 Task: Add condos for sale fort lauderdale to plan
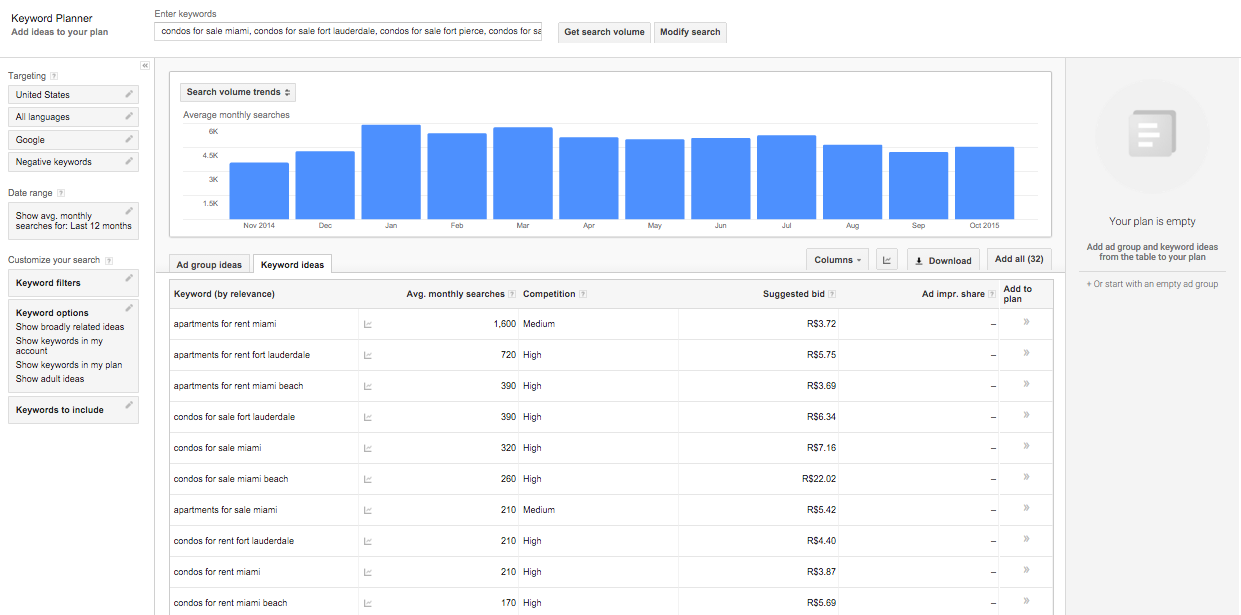[x=1026, y=415]
